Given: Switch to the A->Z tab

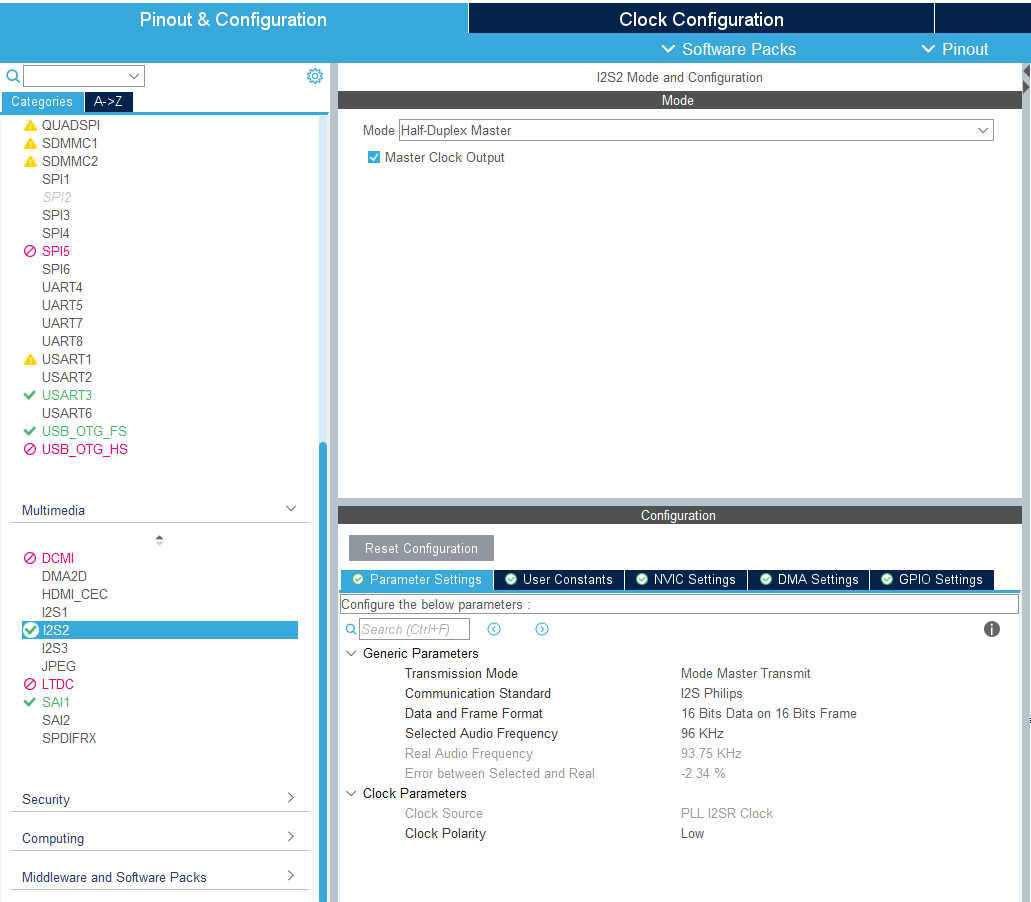Looking at the screenshot, I should (x=108, y=102).
